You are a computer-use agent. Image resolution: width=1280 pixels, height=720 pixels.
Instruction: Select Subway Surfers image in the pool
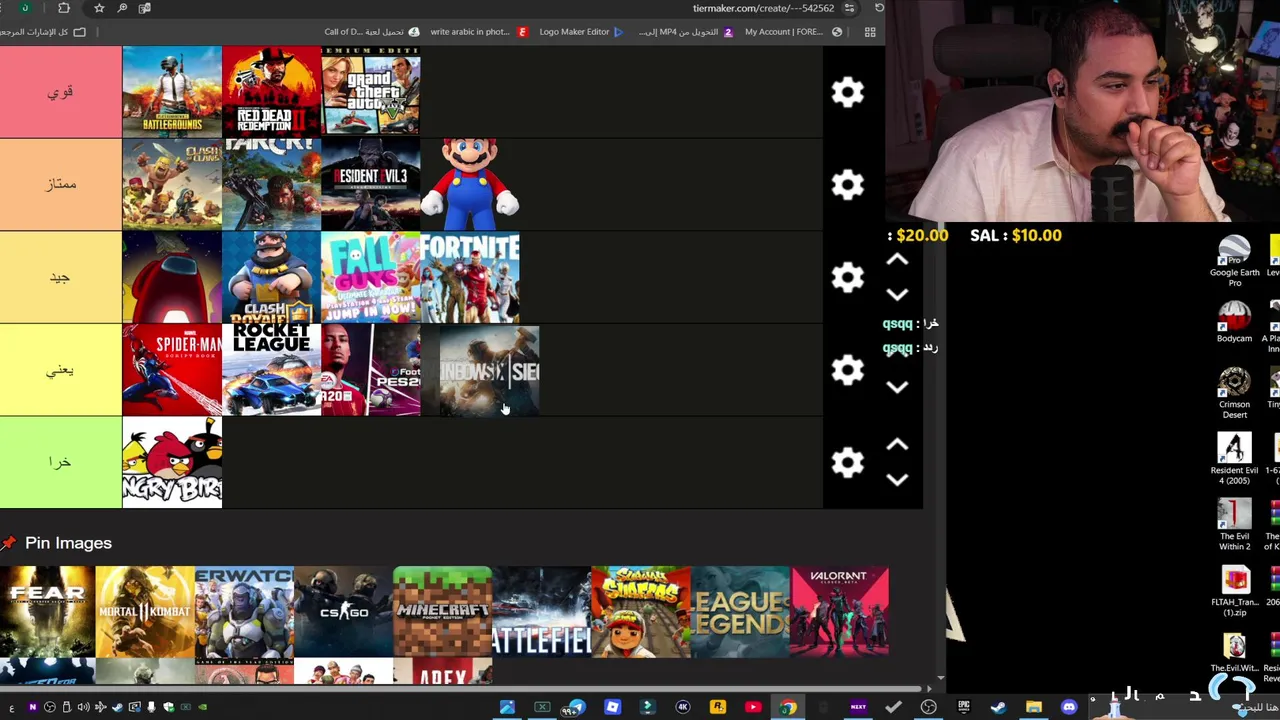pos(640,612)
